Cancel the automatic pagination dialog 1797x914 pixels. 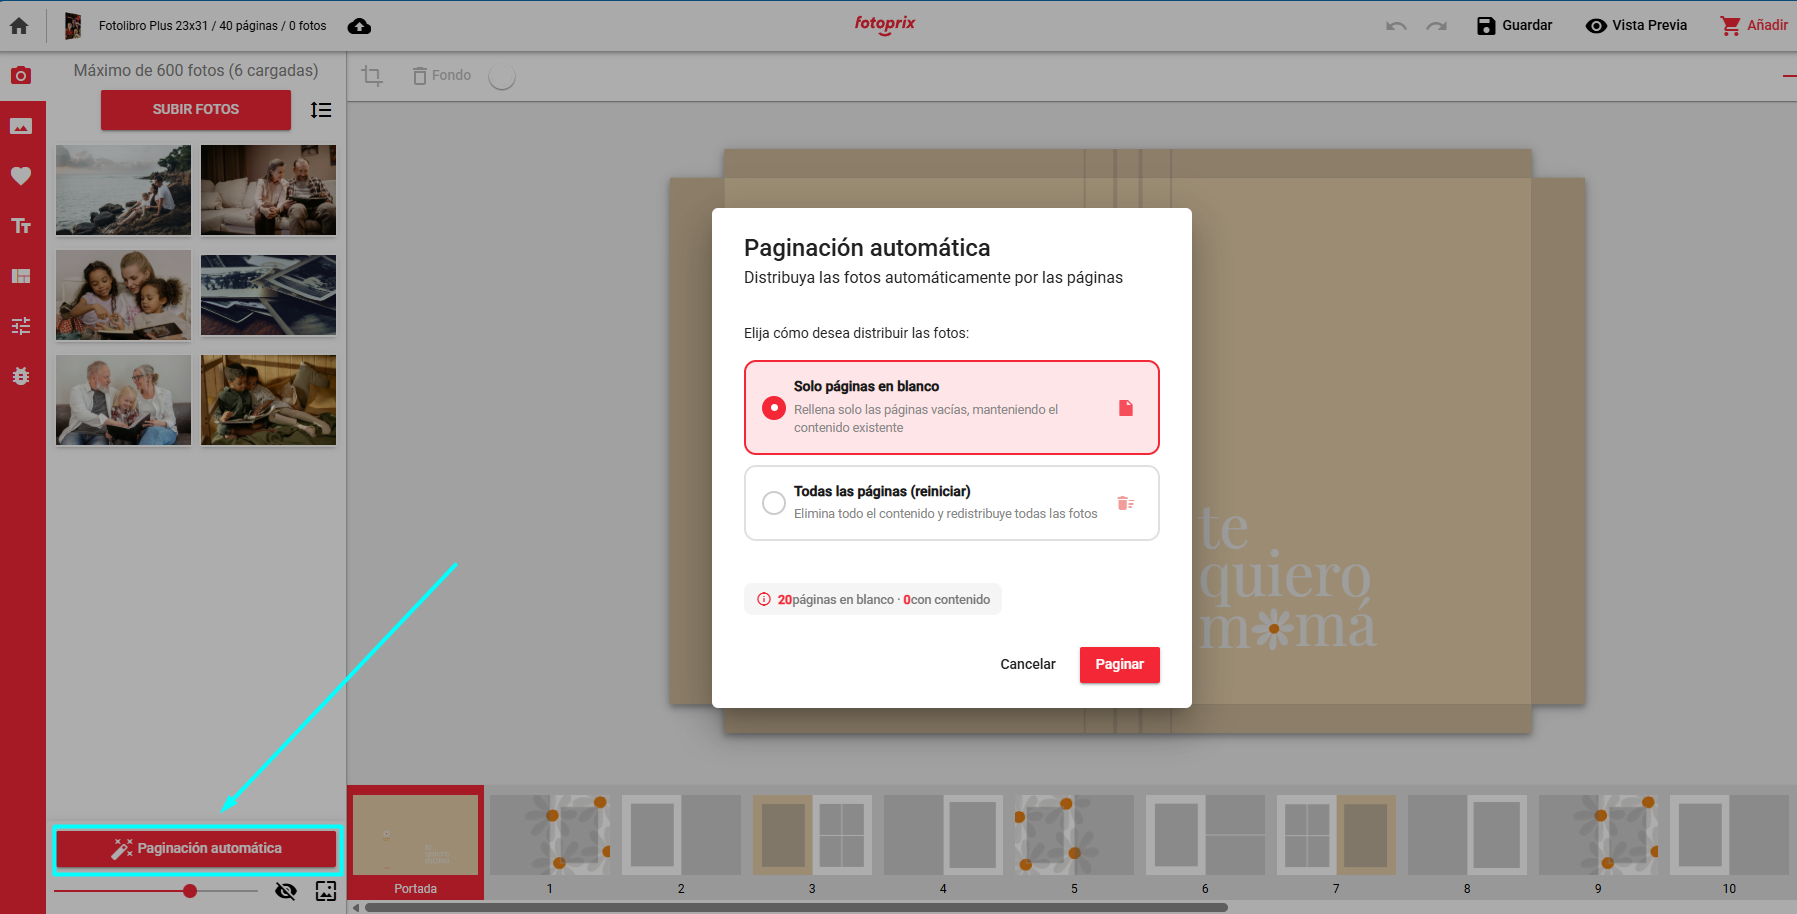(1027, 665)
